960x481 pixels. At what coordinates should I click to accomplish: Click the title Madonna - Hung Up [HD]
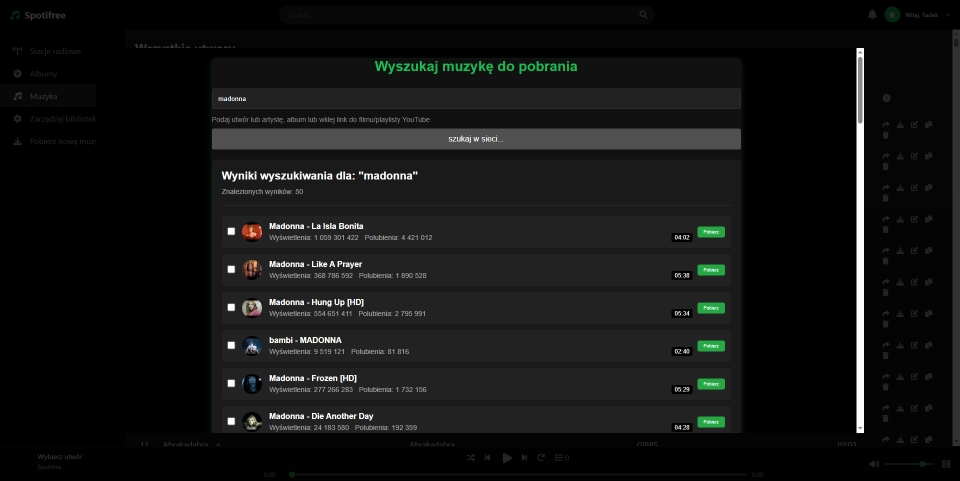317,302
